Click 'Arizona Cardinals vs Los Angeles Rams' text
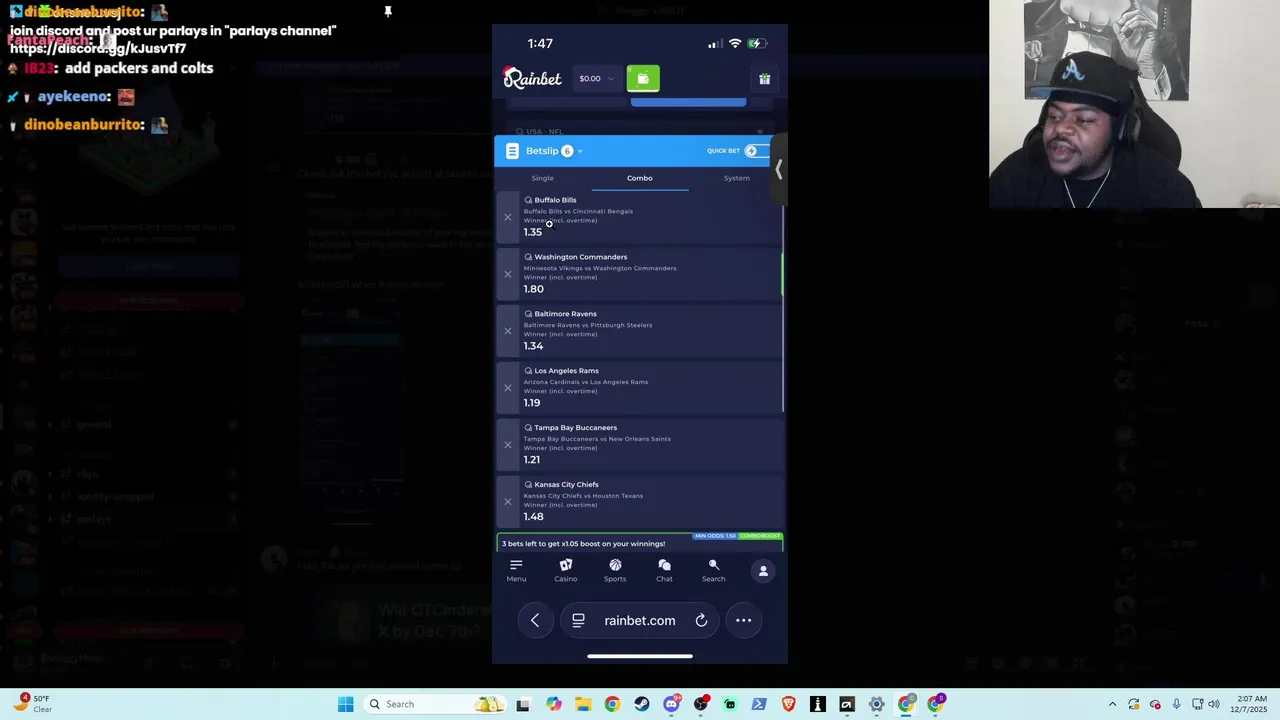 click(x=586, y=382)
